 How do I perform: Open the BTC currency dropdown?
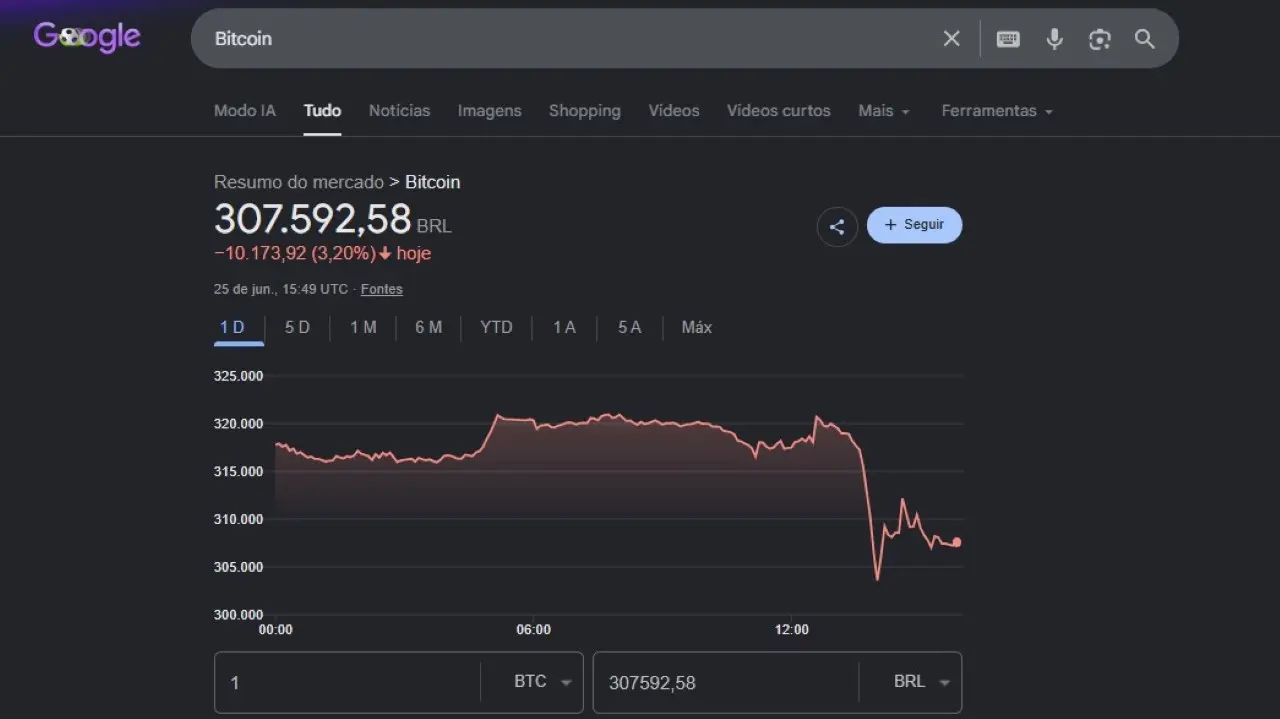[542, 682]
